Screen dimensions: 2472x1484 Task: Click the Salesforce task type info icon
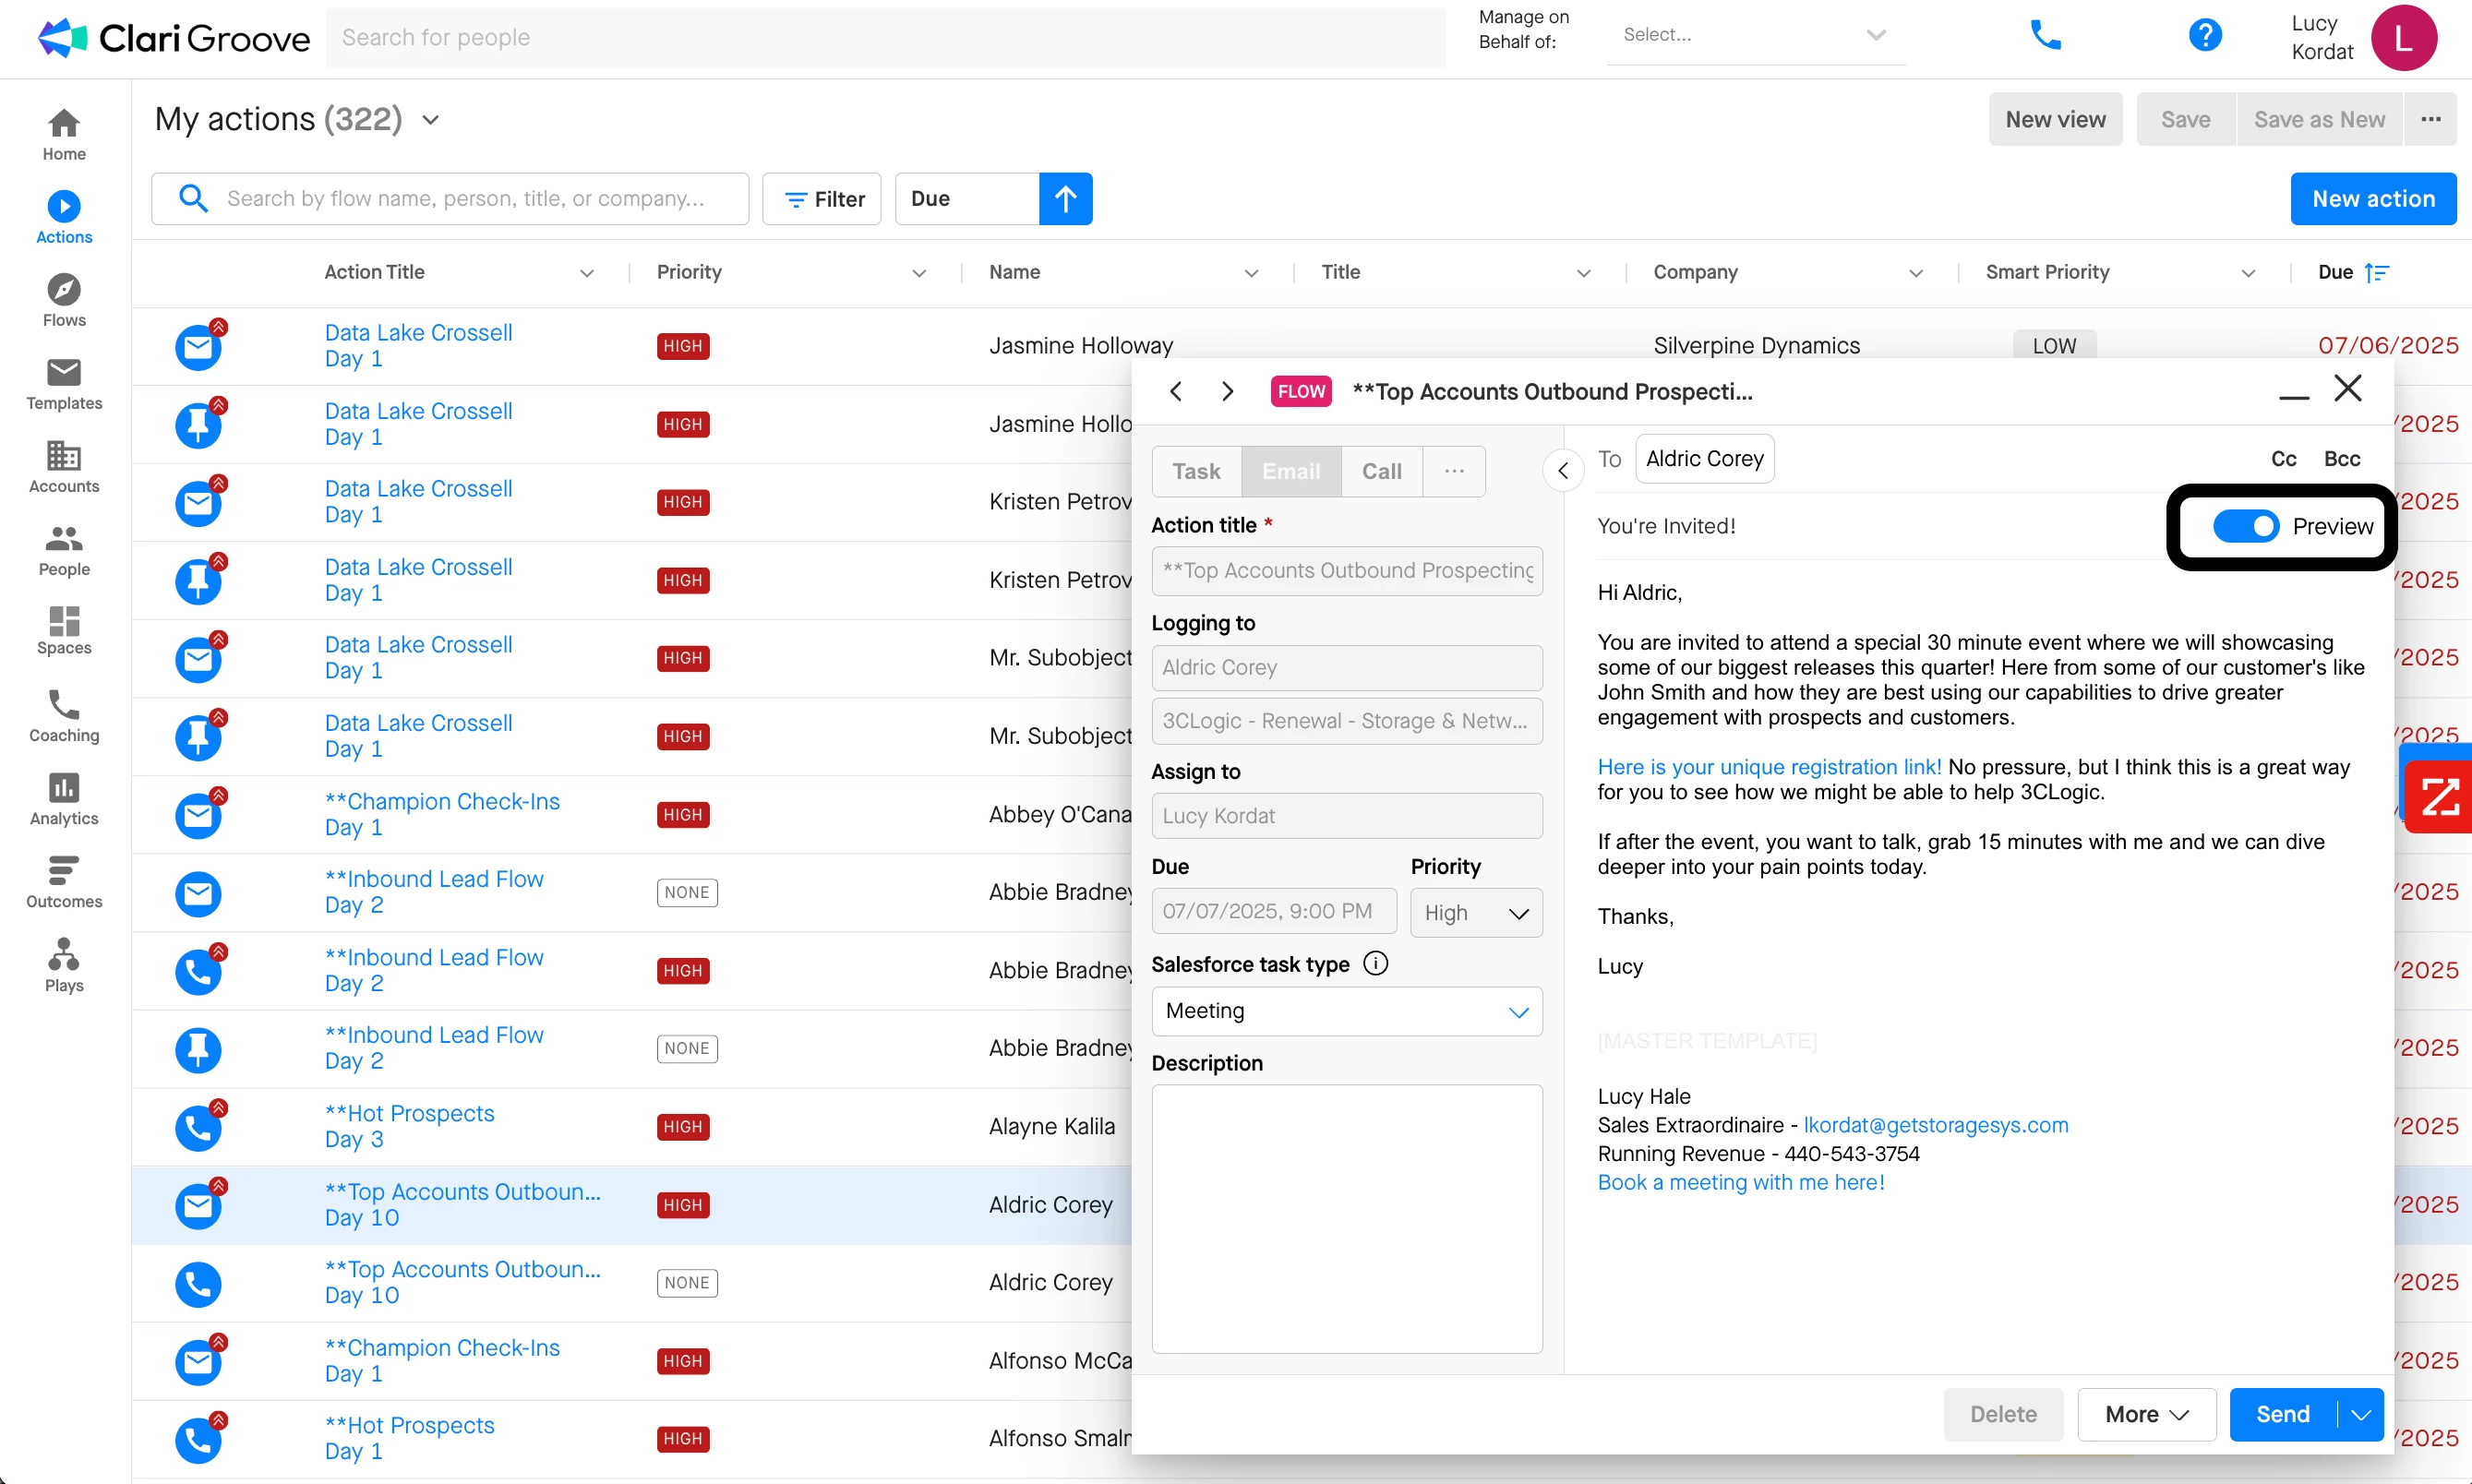pyautogui.click(x=1376, y=963)
